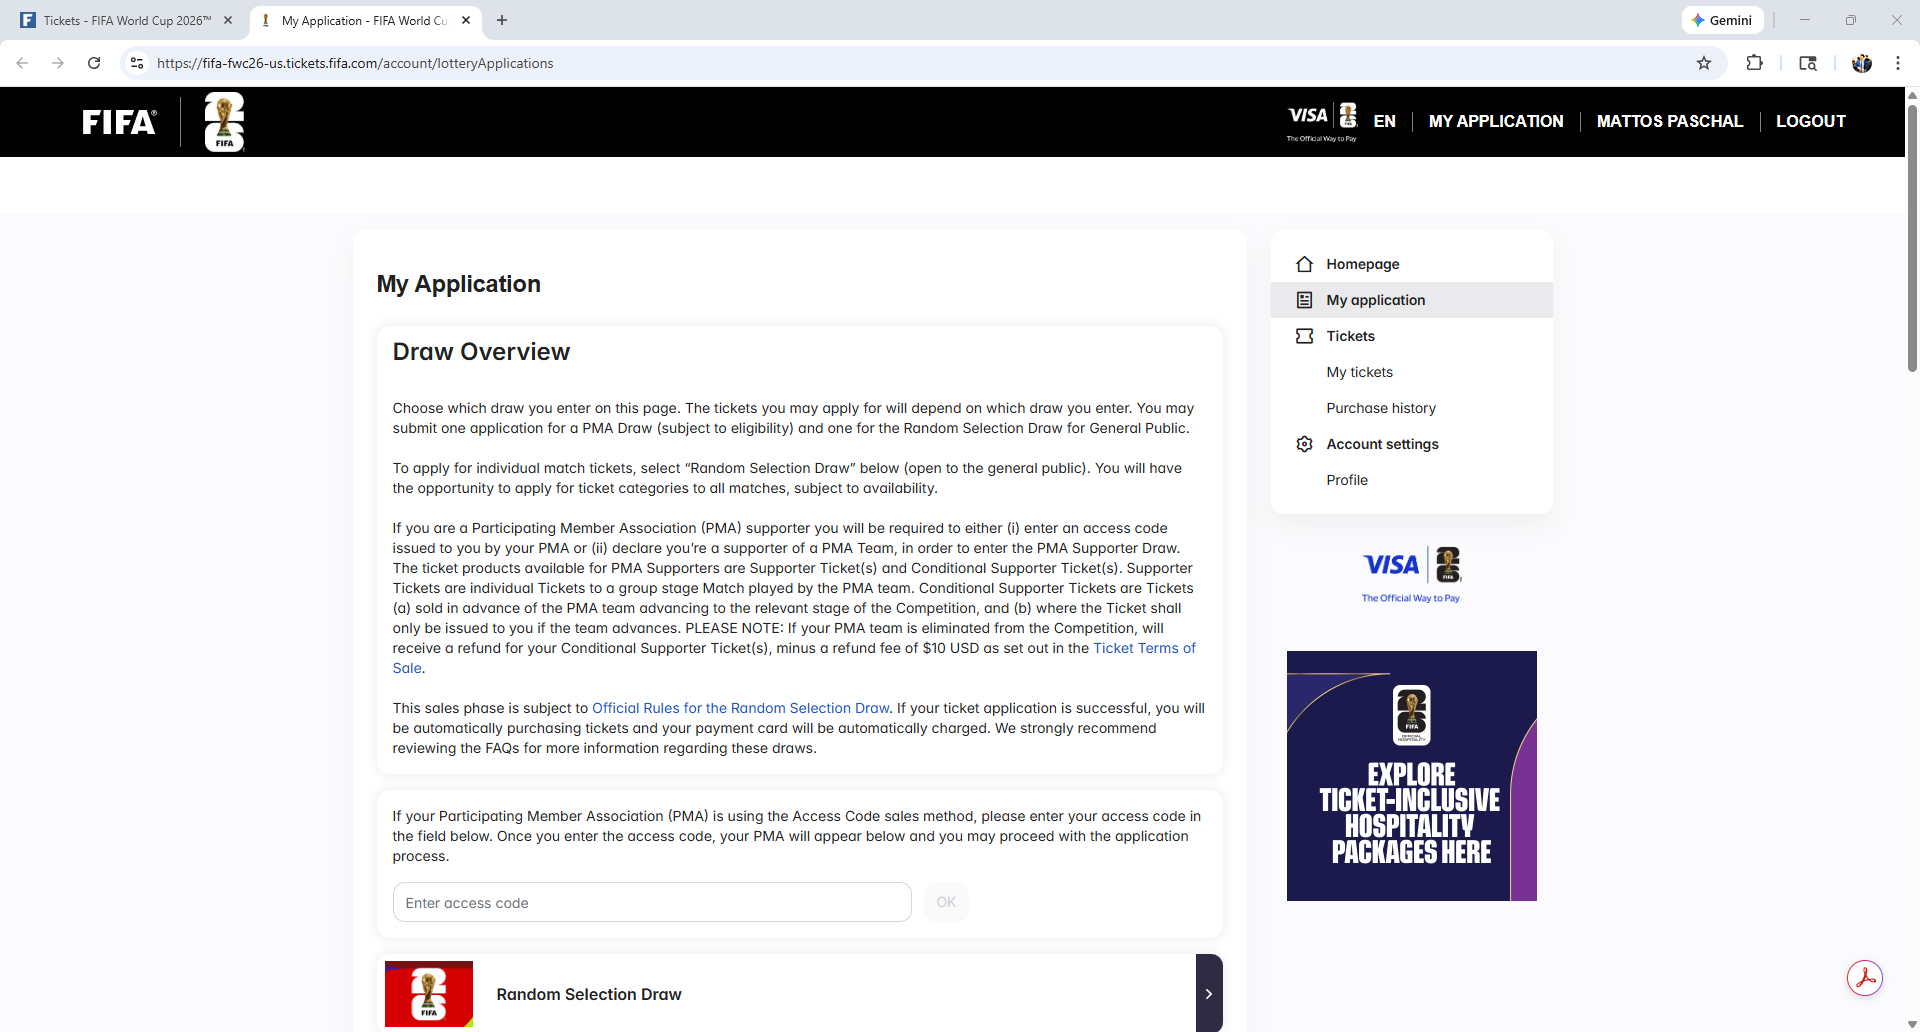
Task: Click The Official Way to Pay caption
Action: point(1410,598)
